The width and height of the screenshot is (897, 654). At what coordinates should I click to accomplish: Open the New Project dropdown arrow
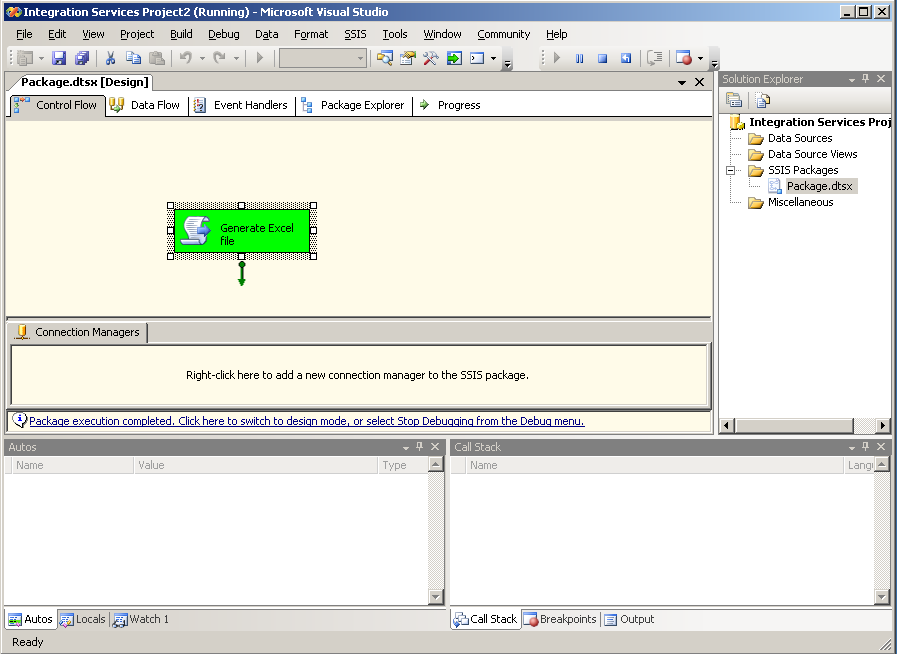tap(41, 58)
